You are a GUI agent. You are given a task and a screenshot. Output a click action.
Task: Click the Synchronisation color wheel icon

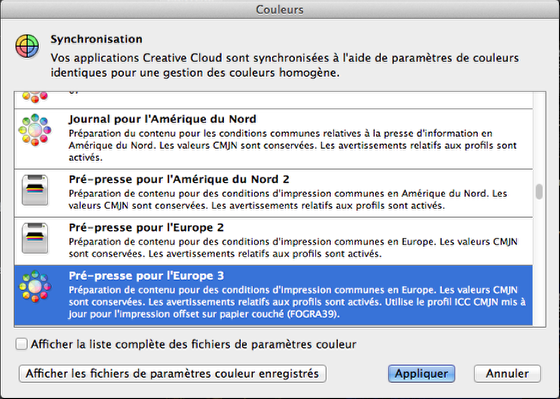pyautogui.click(x=27, y=46)
